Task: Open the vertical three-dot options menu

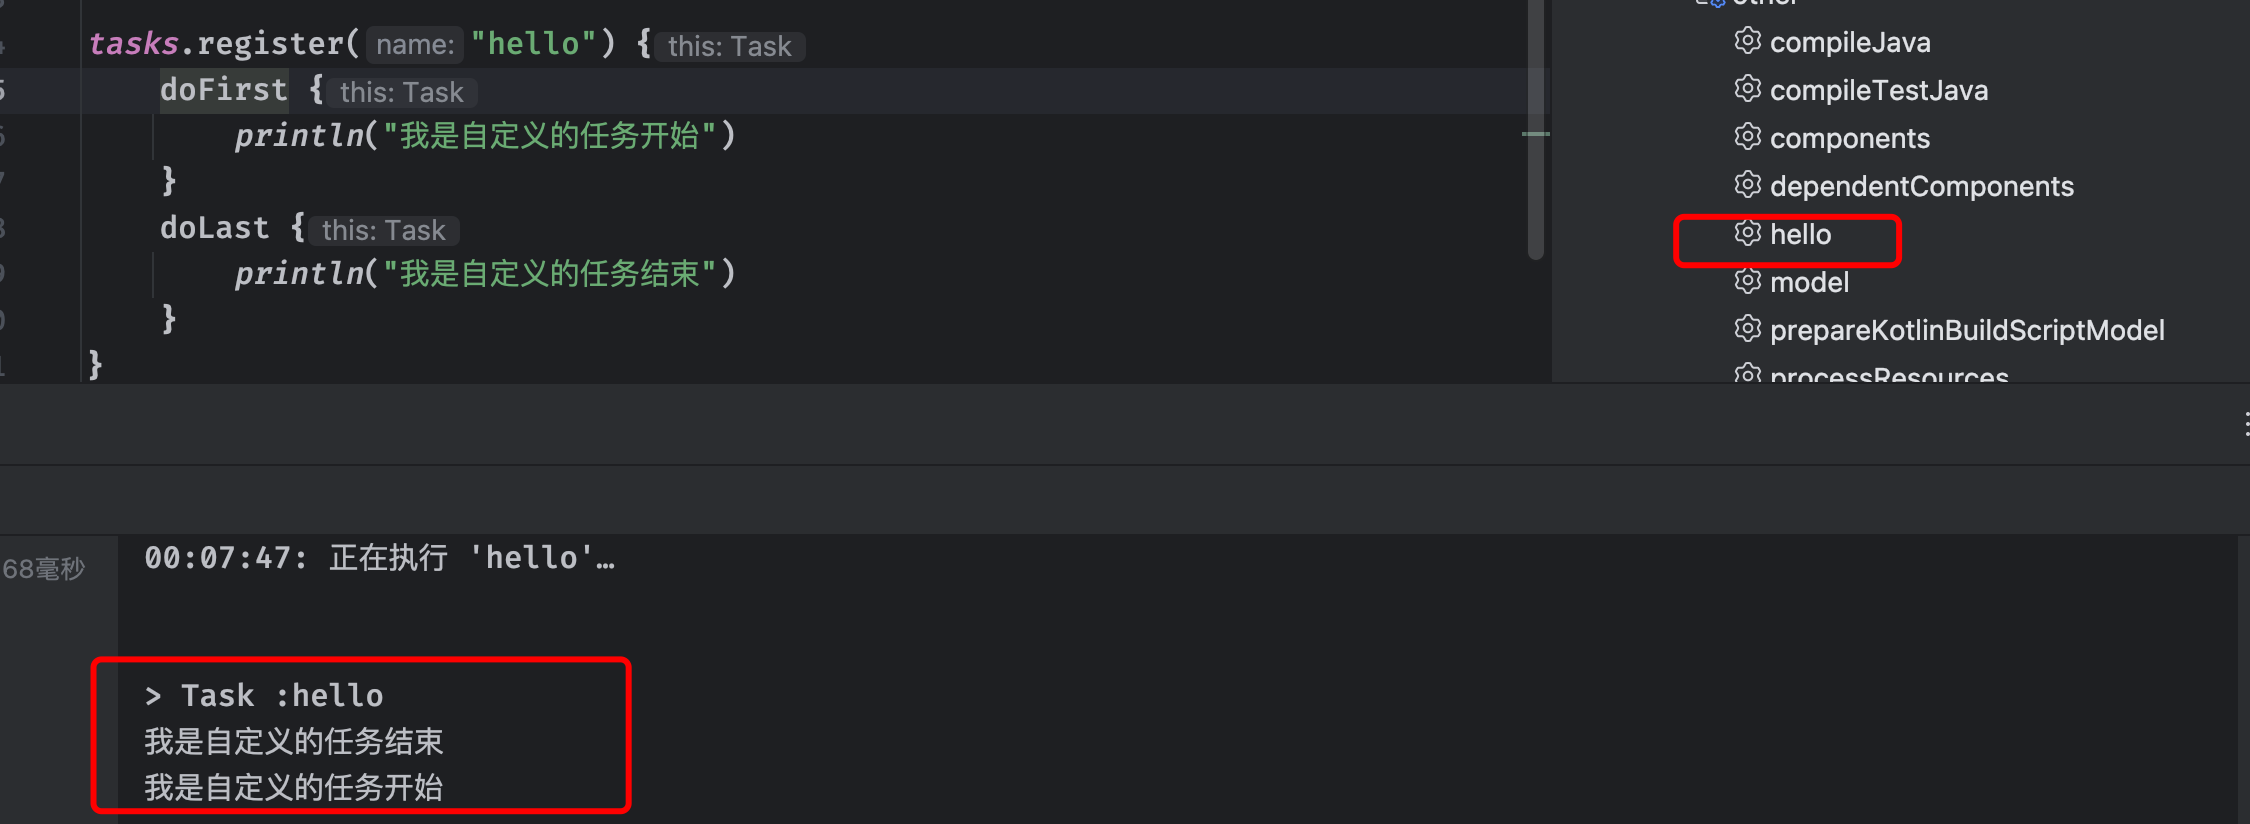Action: 2246,424
